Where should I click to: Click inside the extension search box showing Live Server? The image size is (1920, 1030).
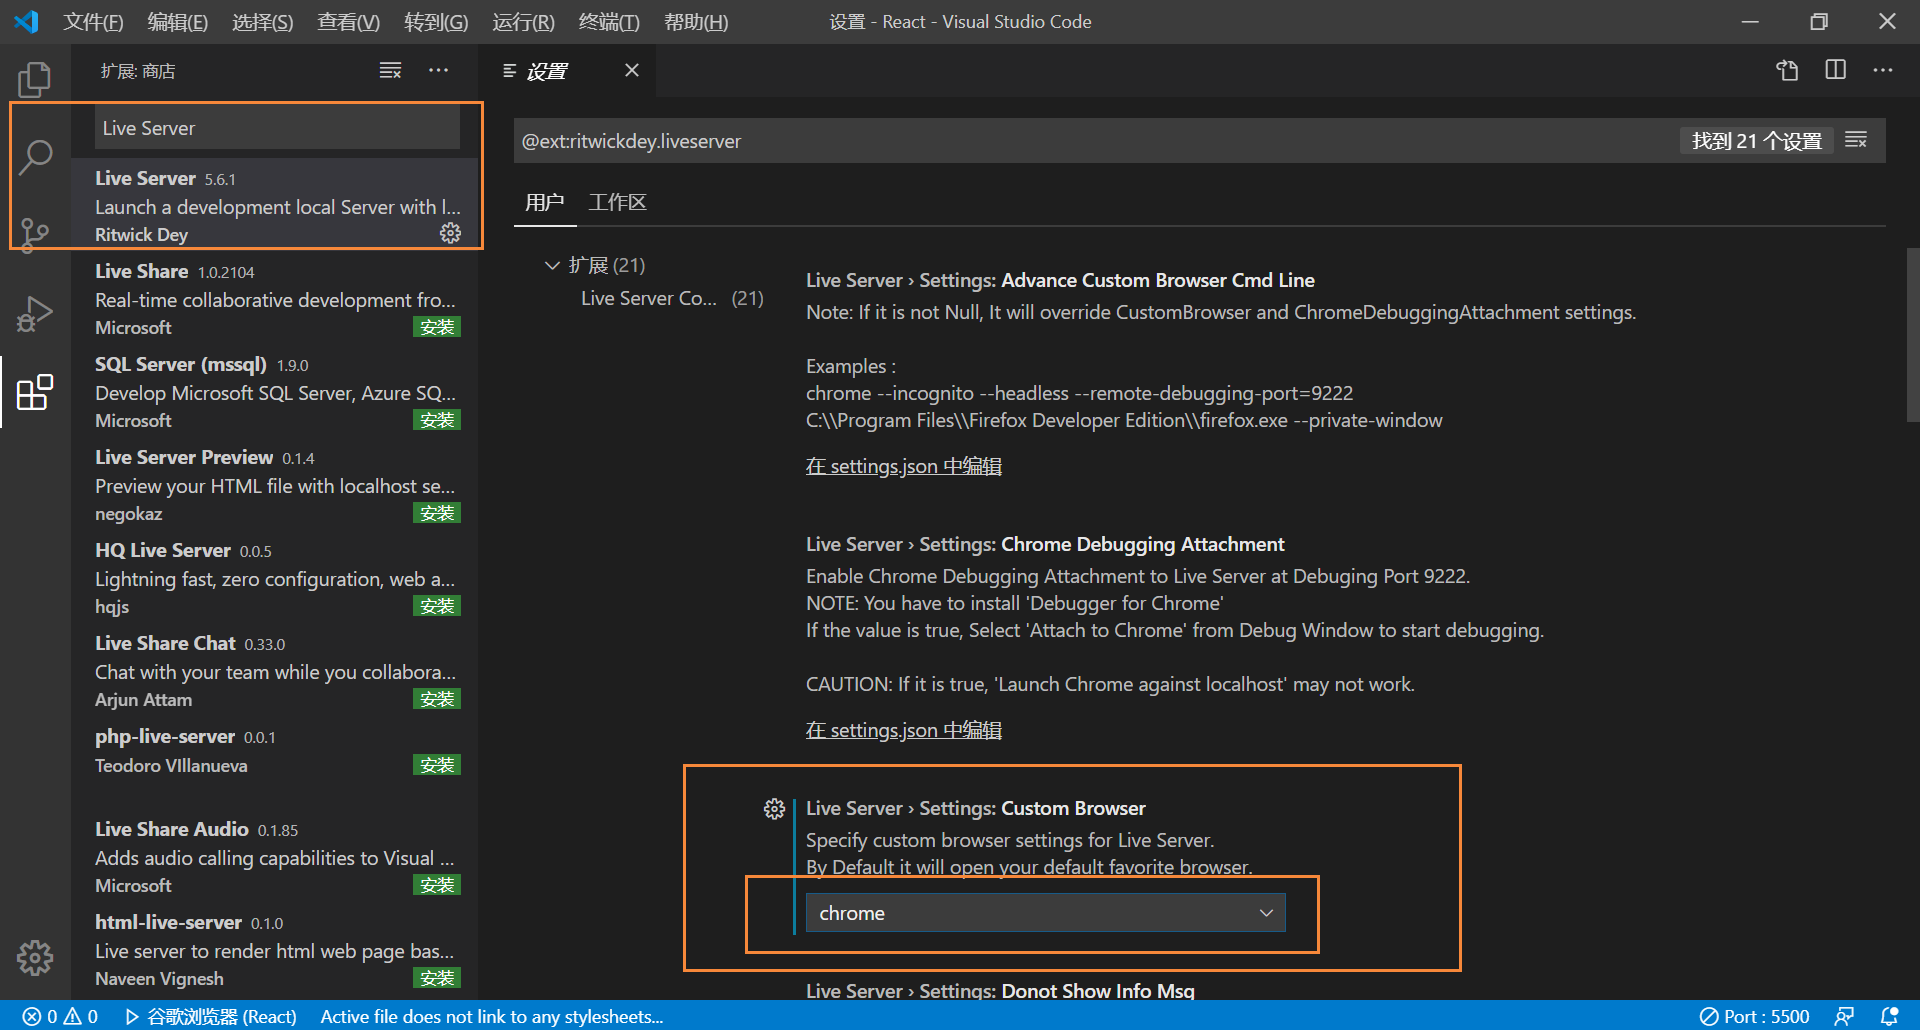click(x=277, y=127)
